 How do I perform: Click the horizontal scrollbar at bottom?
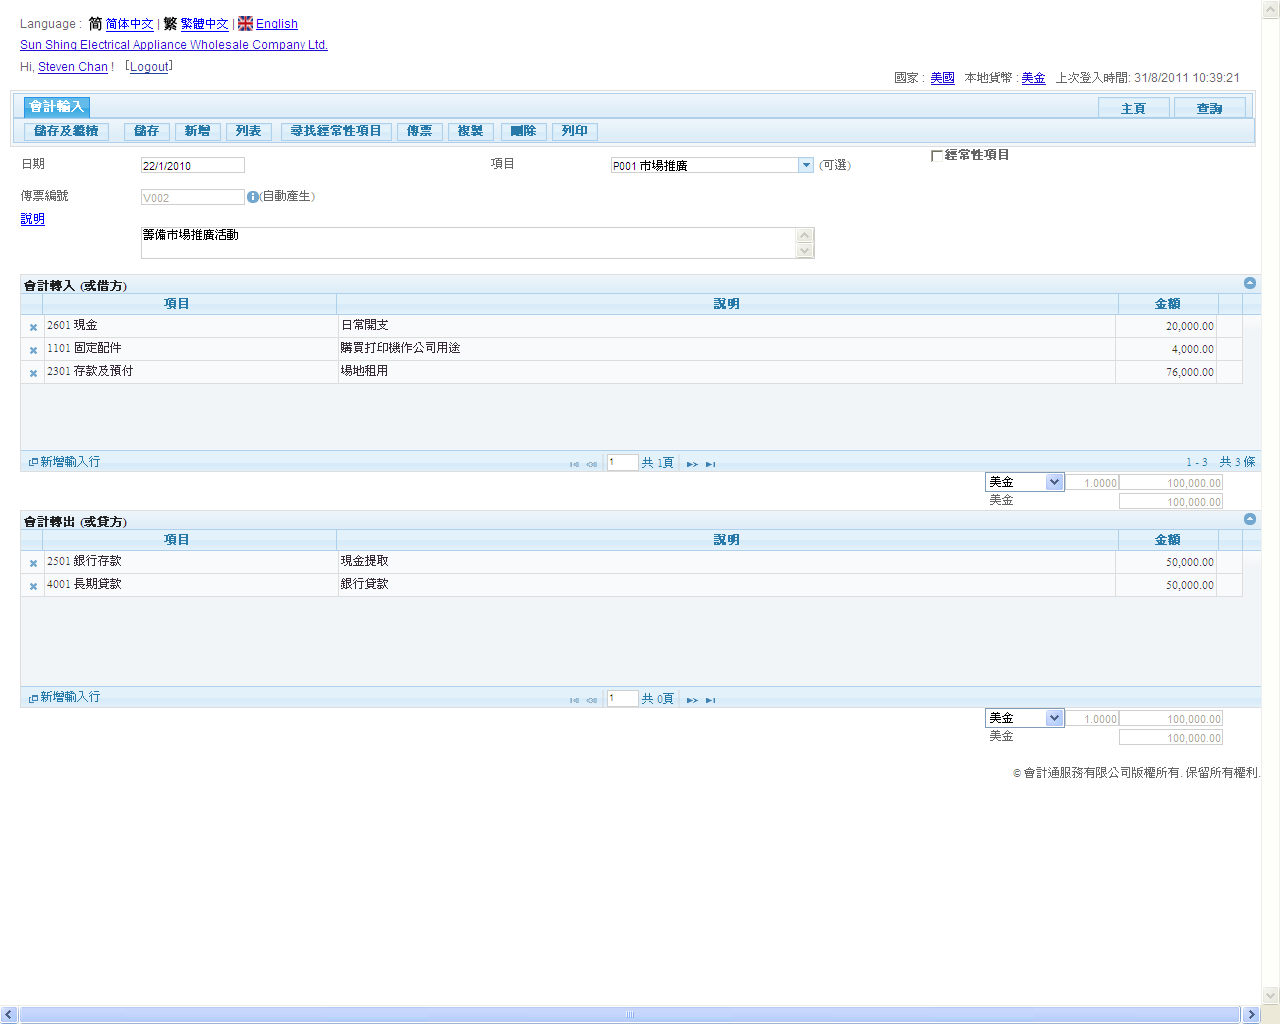[x=630, y=1015]
